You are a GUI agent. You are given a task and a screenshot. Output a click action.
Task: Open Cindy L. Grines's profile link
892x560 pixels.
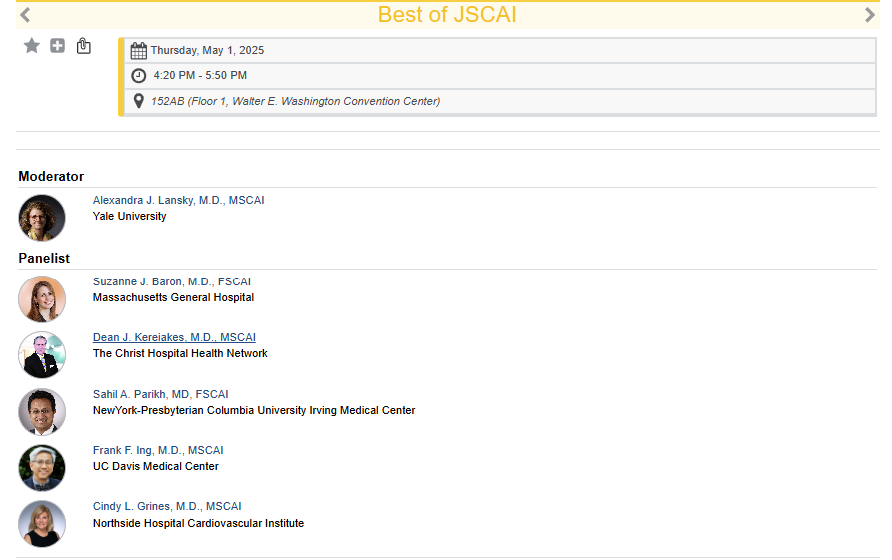click(167, 506)
